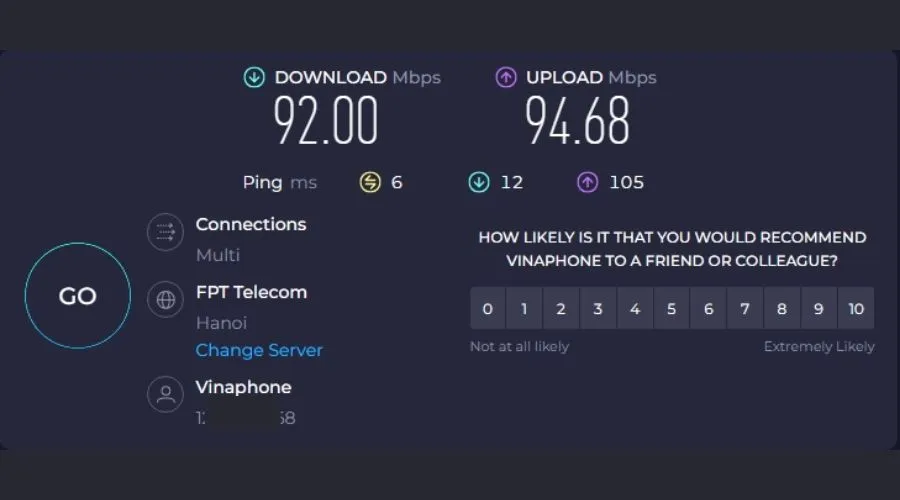
Task: Click the upload arrow icon beside UPLOAD
Action: click(x=506, y=78)
